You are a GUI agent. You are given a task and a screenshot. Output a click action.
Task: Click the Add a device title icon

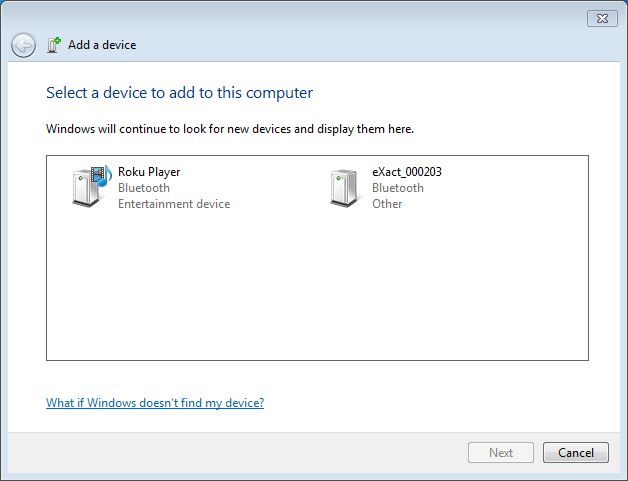tap(54, 45)
